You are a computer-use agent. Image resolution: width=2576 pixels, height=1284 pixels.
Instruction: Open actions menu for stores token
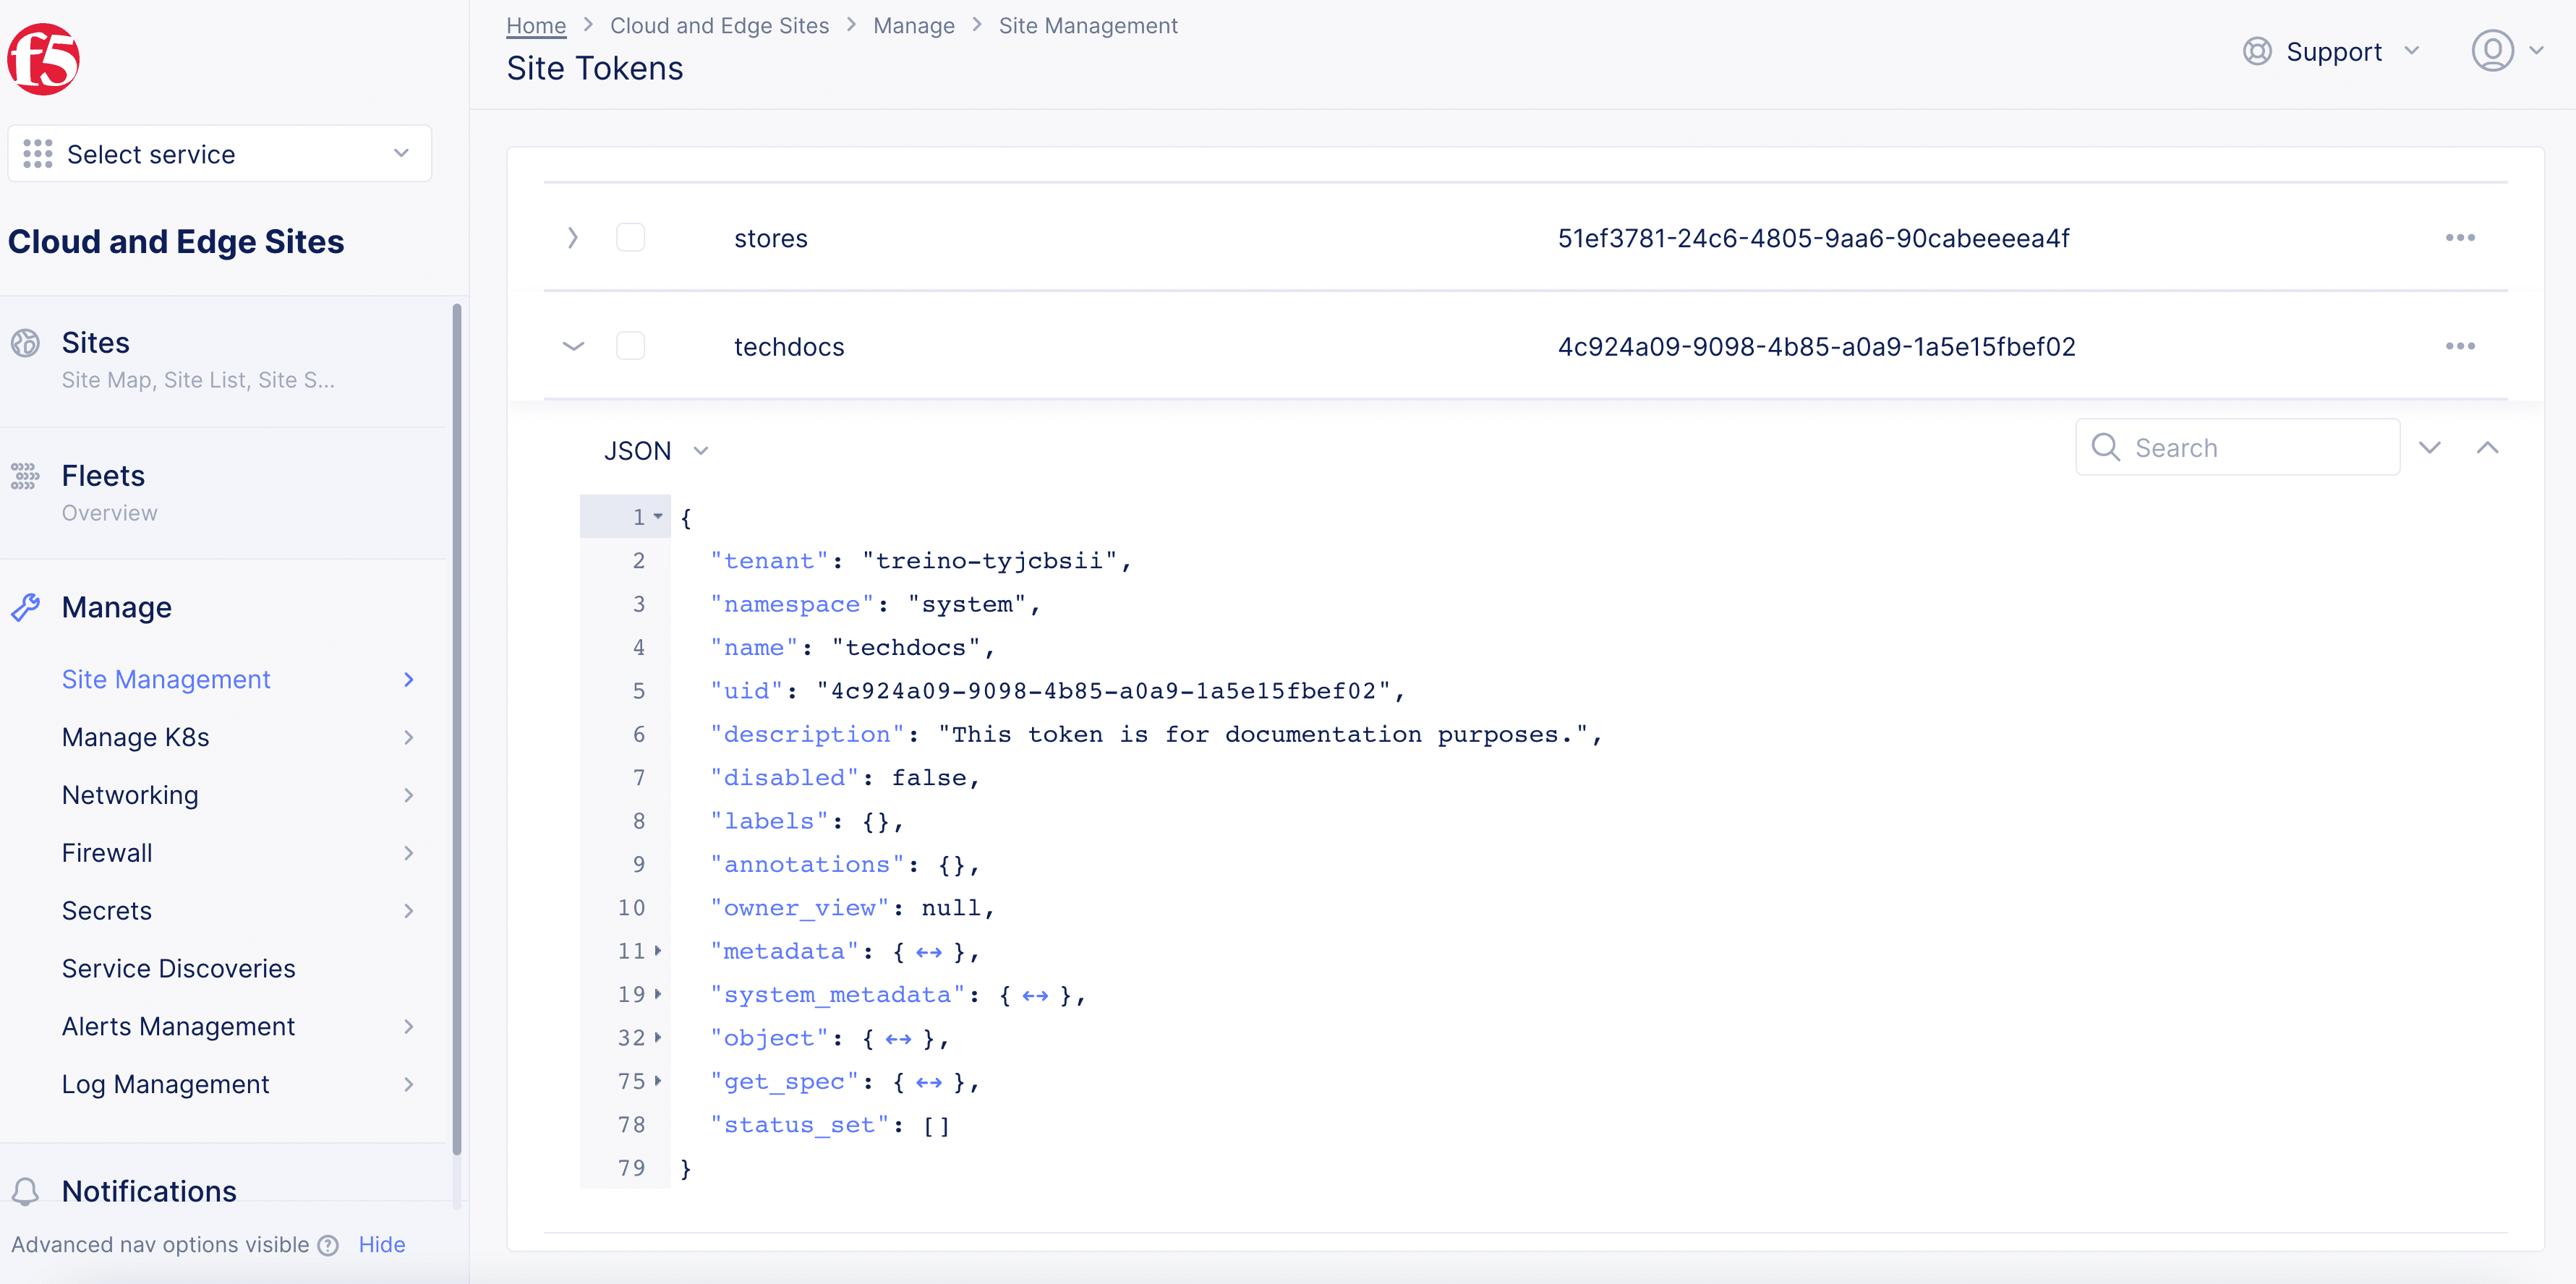point(2460,238)
